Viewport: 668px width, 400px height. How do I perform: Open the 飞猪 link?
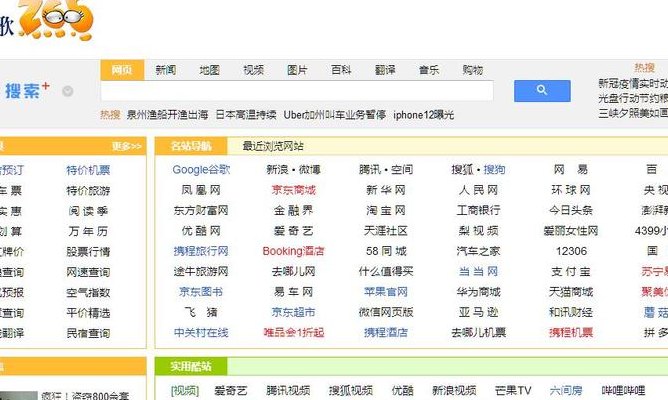pos(201,312)
